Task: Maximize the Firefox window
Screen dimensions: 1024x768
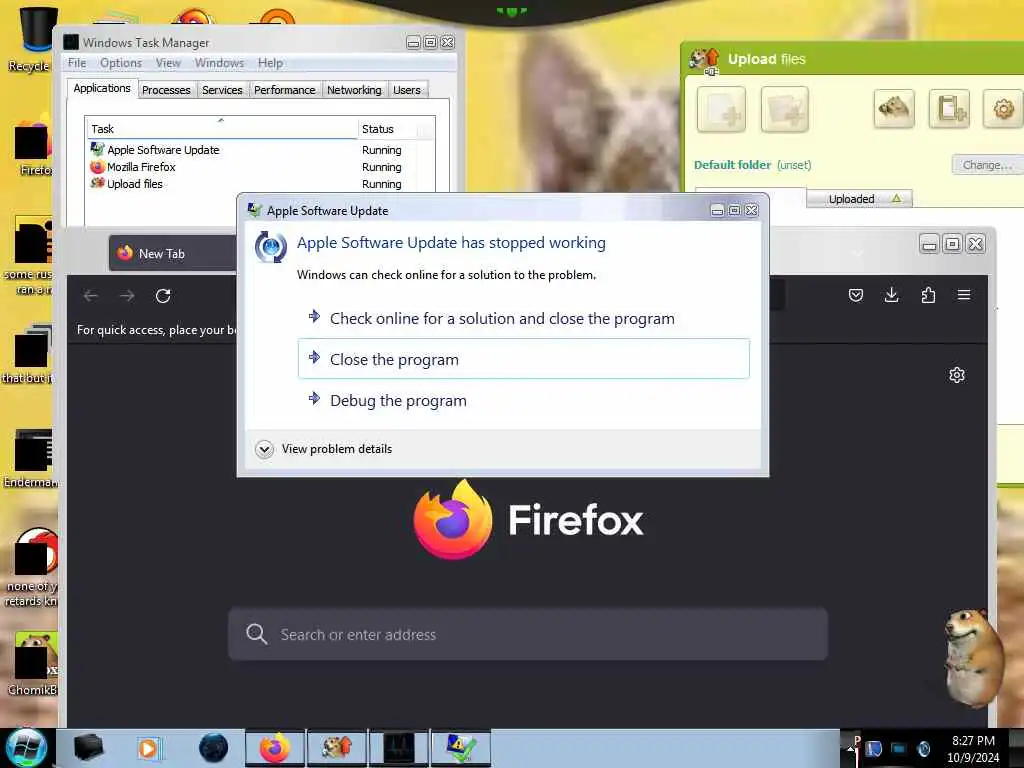Action: pyautogui.click(x=952, y=244)
